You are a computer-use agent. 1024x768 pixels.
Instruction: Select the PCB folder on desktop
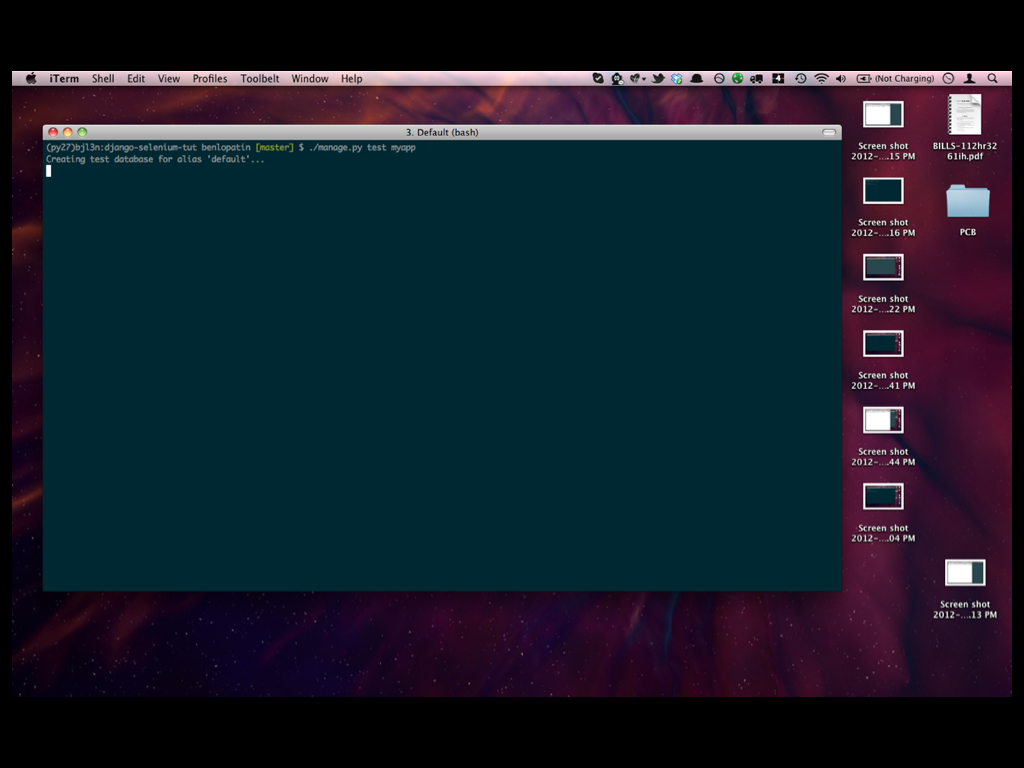pos(968,209)
